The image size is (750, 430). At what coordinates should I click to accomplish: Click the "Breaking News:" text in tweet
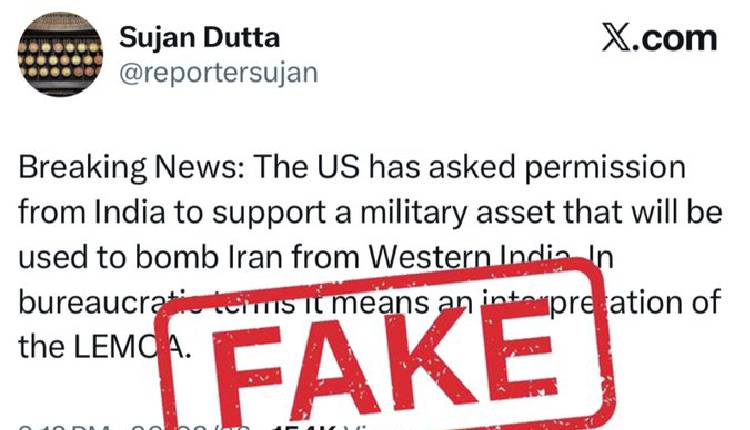[132, 168]
